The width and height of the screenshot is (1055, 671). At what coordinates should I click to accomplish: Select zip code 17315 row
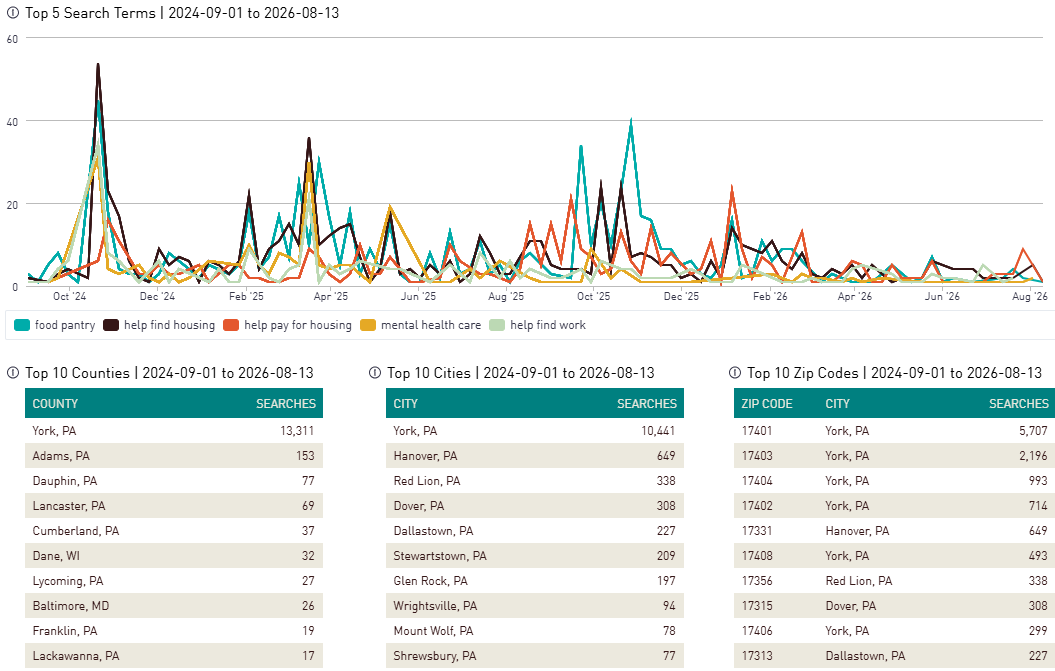(x=894, y=606)
